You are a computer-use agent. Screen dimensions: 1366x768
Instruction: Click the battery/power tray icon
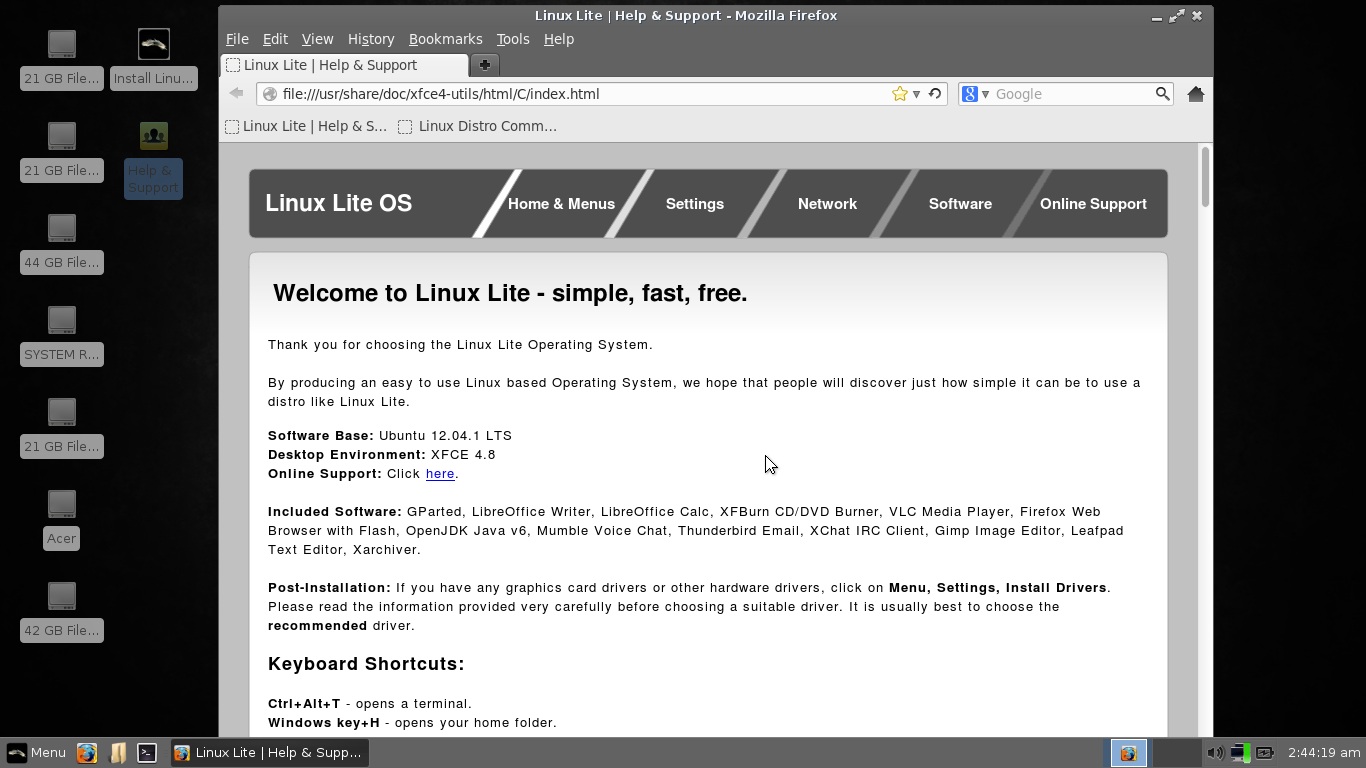(1264, 753)
